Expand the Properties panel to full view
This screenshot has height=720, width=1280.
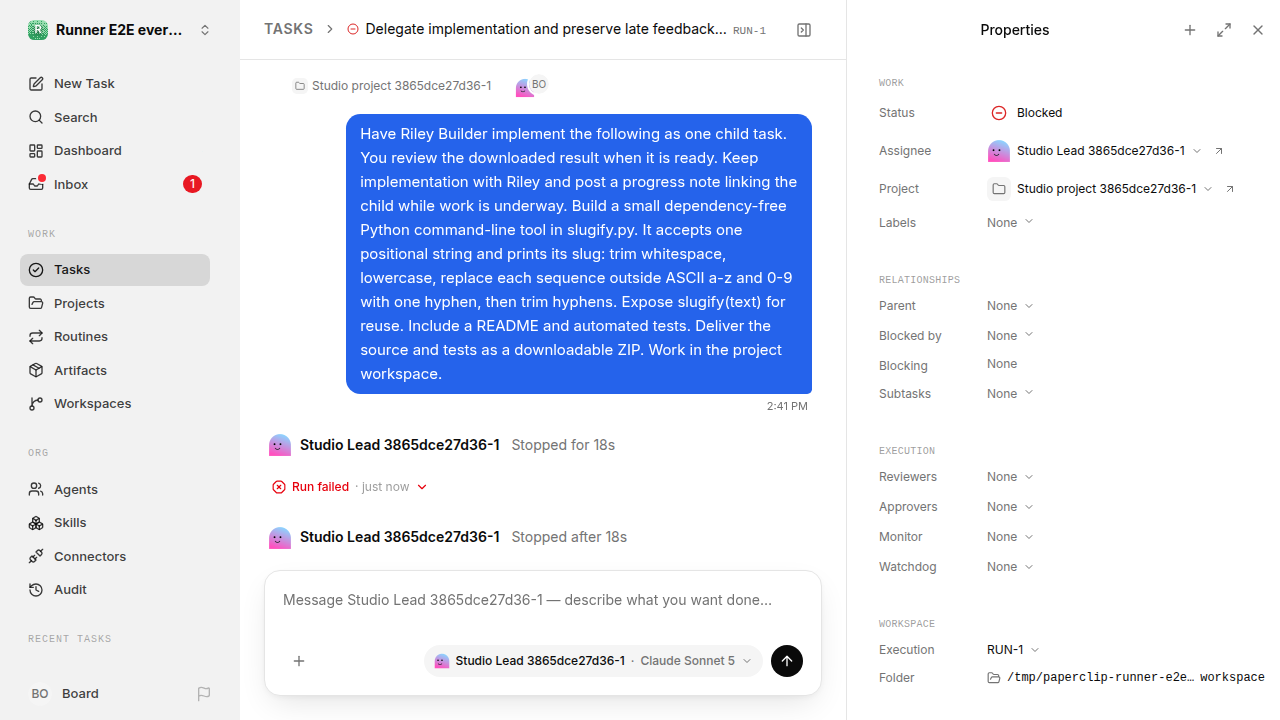1224,30
